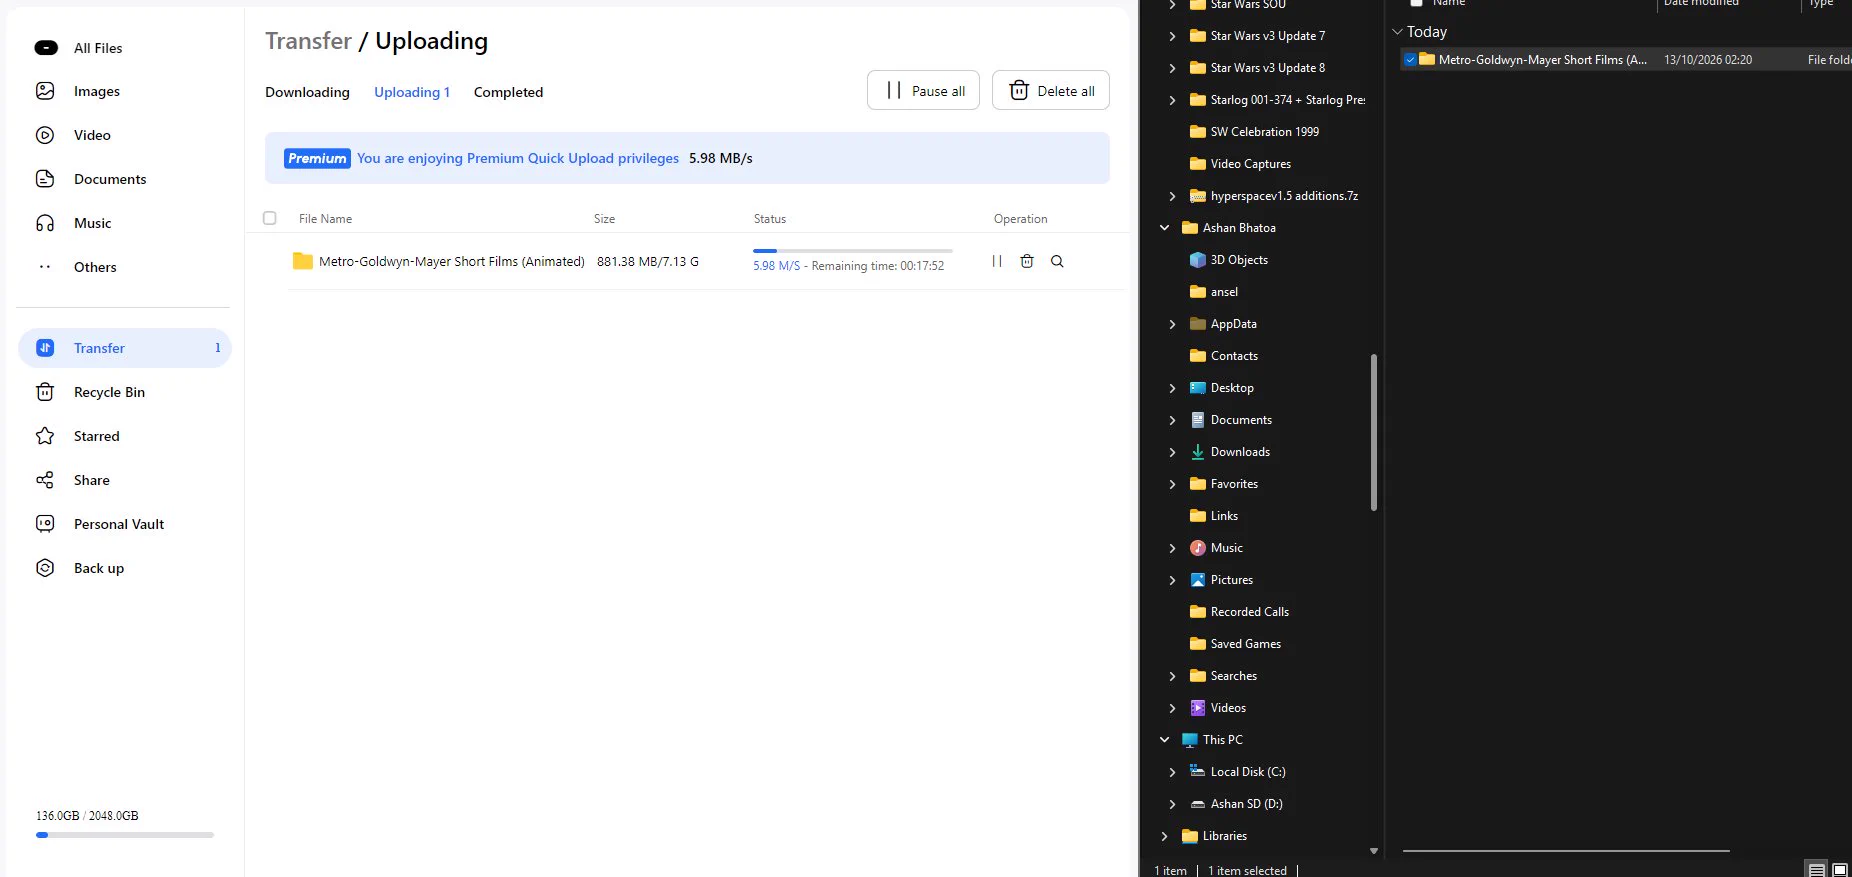Expand the AppData folder node
Screen dimensions: 1852x877
(x=1173, y=324)
